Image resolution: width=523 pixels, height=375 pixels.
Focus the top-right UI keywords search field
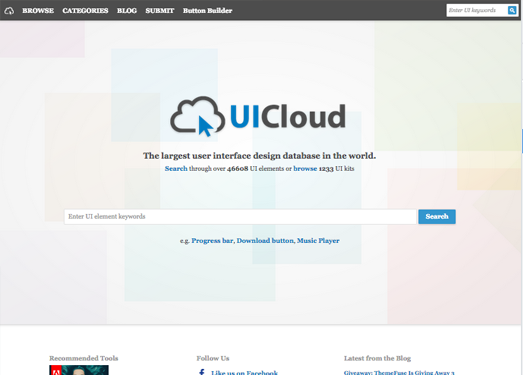pos(477,10)
